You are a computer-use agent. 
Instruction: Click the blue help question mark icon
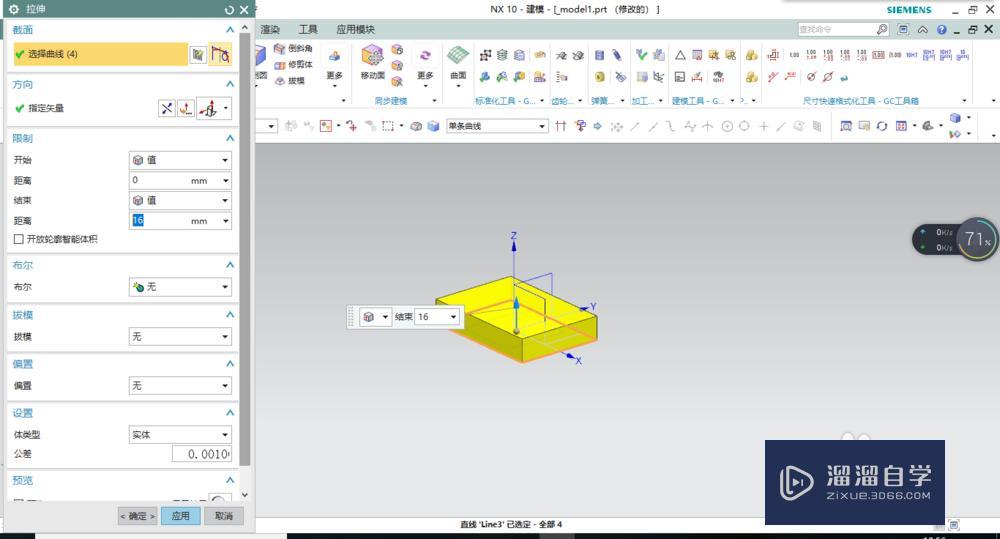coord(942,30)
